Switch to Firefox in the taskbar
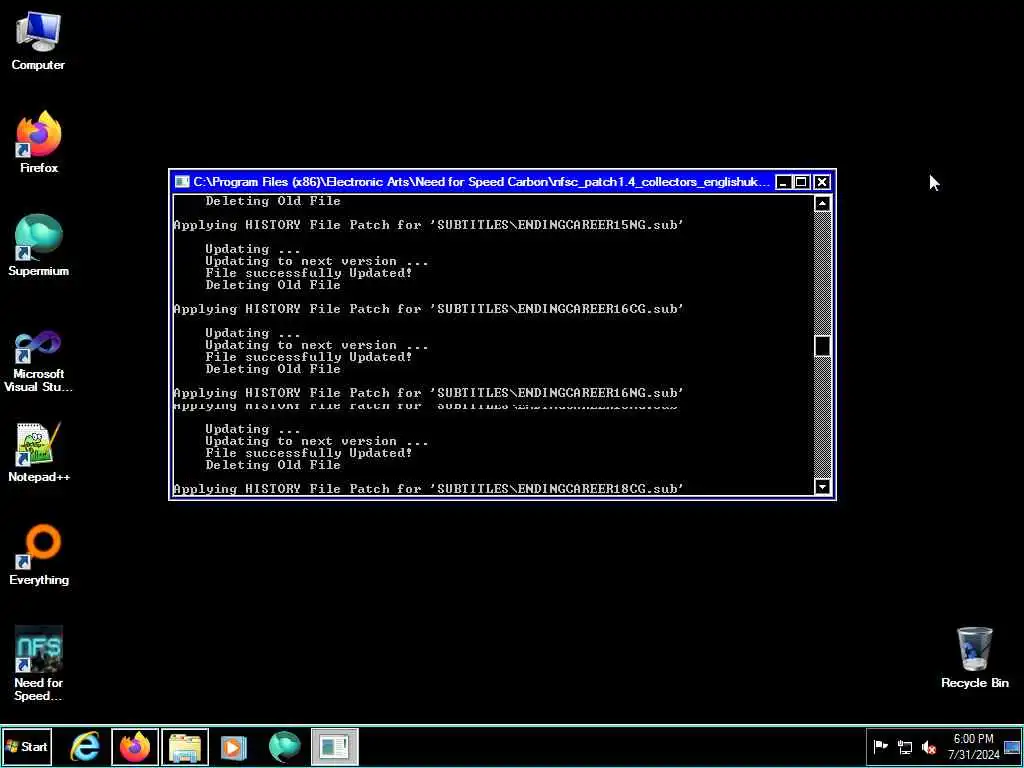 (x=135, y=747)
